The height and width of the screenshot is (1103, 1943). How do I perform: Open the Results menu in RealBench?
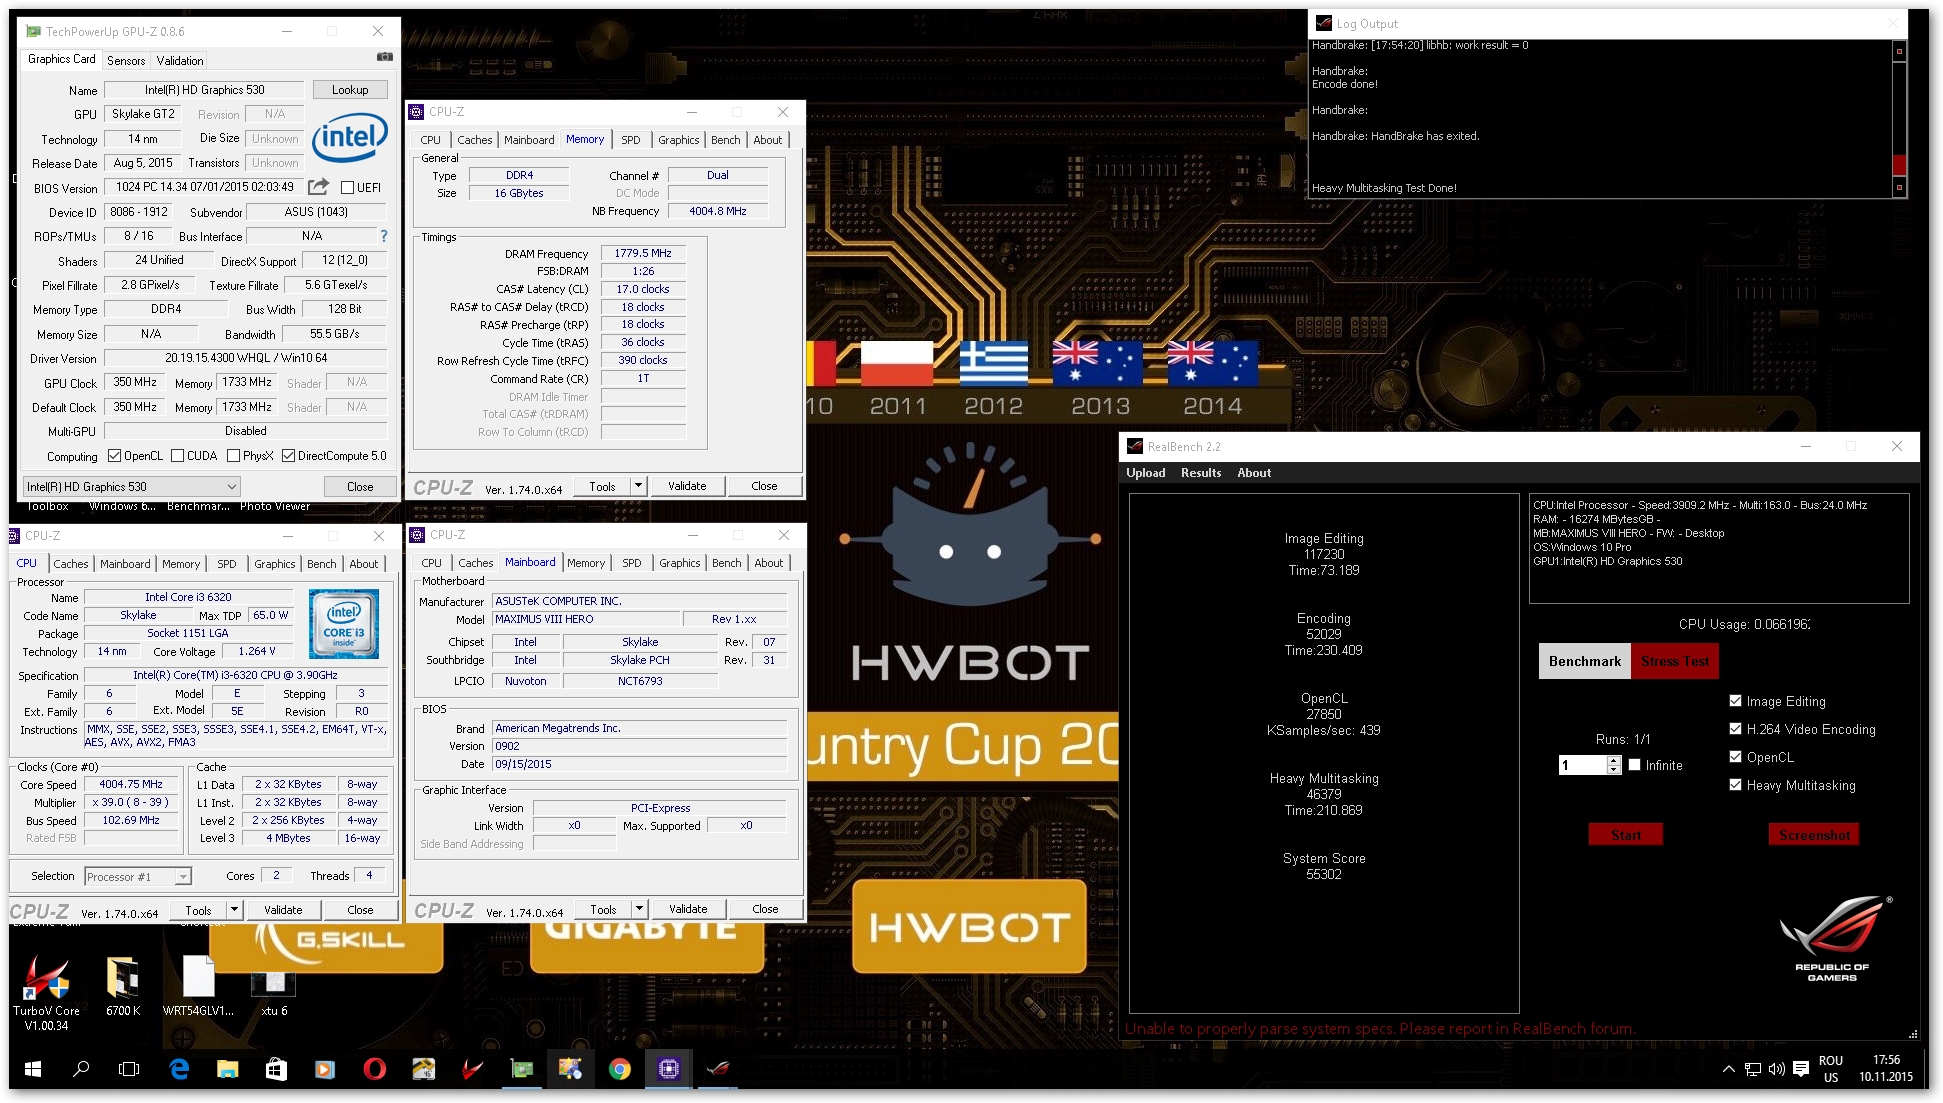coord(1201,473)
